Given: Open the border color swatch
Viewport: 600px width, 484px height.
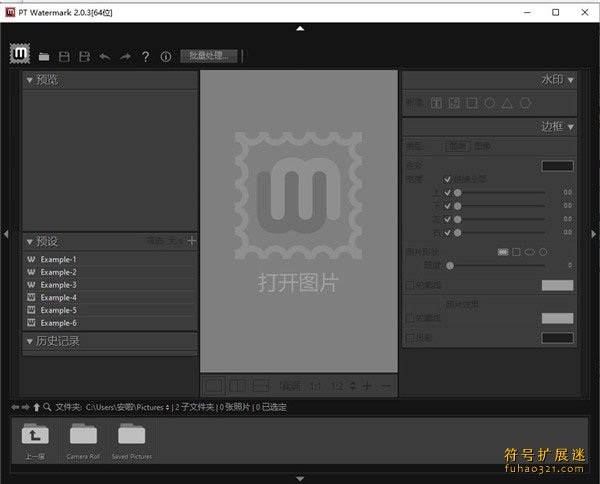Looking at the screenshot, I should (558, 166).
